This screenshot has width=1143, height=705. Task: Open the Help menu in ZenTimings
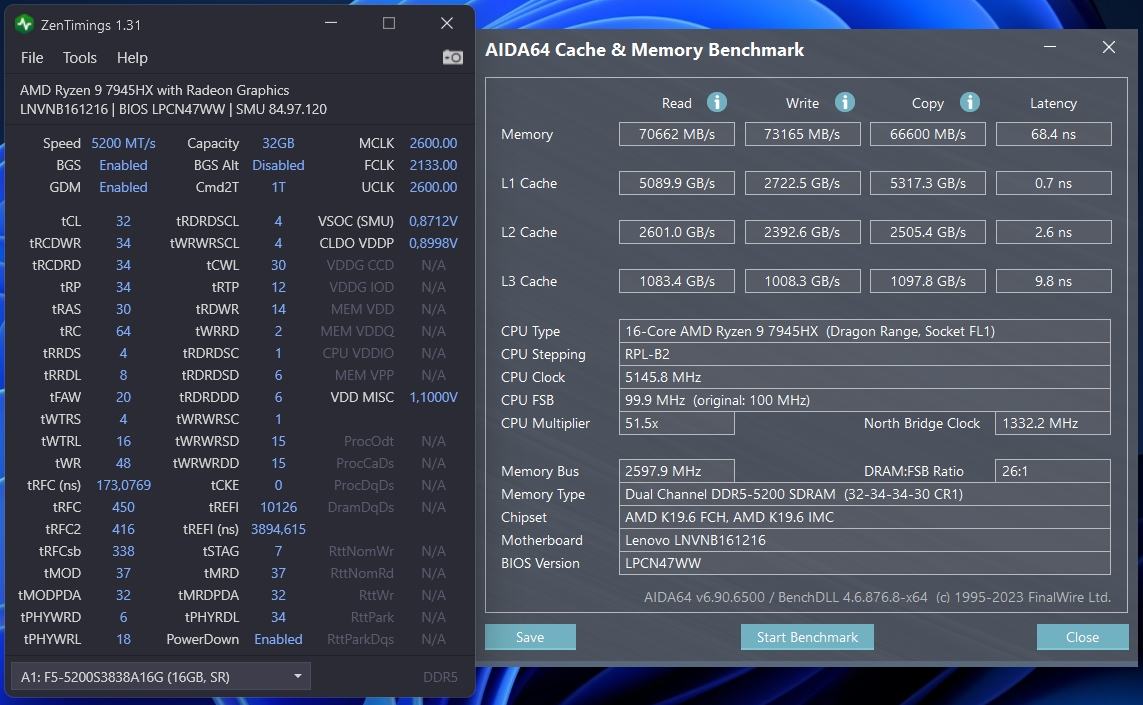(132, 58)
